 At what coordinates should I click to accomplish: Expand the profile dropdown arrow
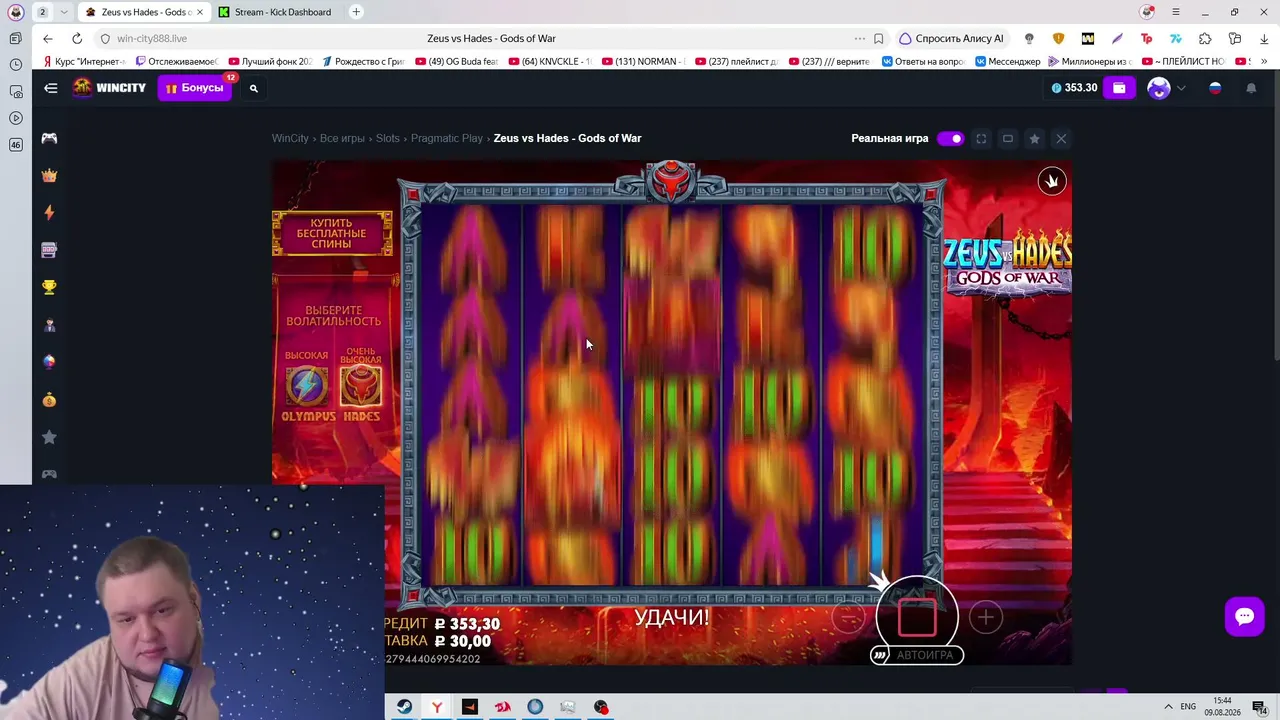click(1181, 88)
